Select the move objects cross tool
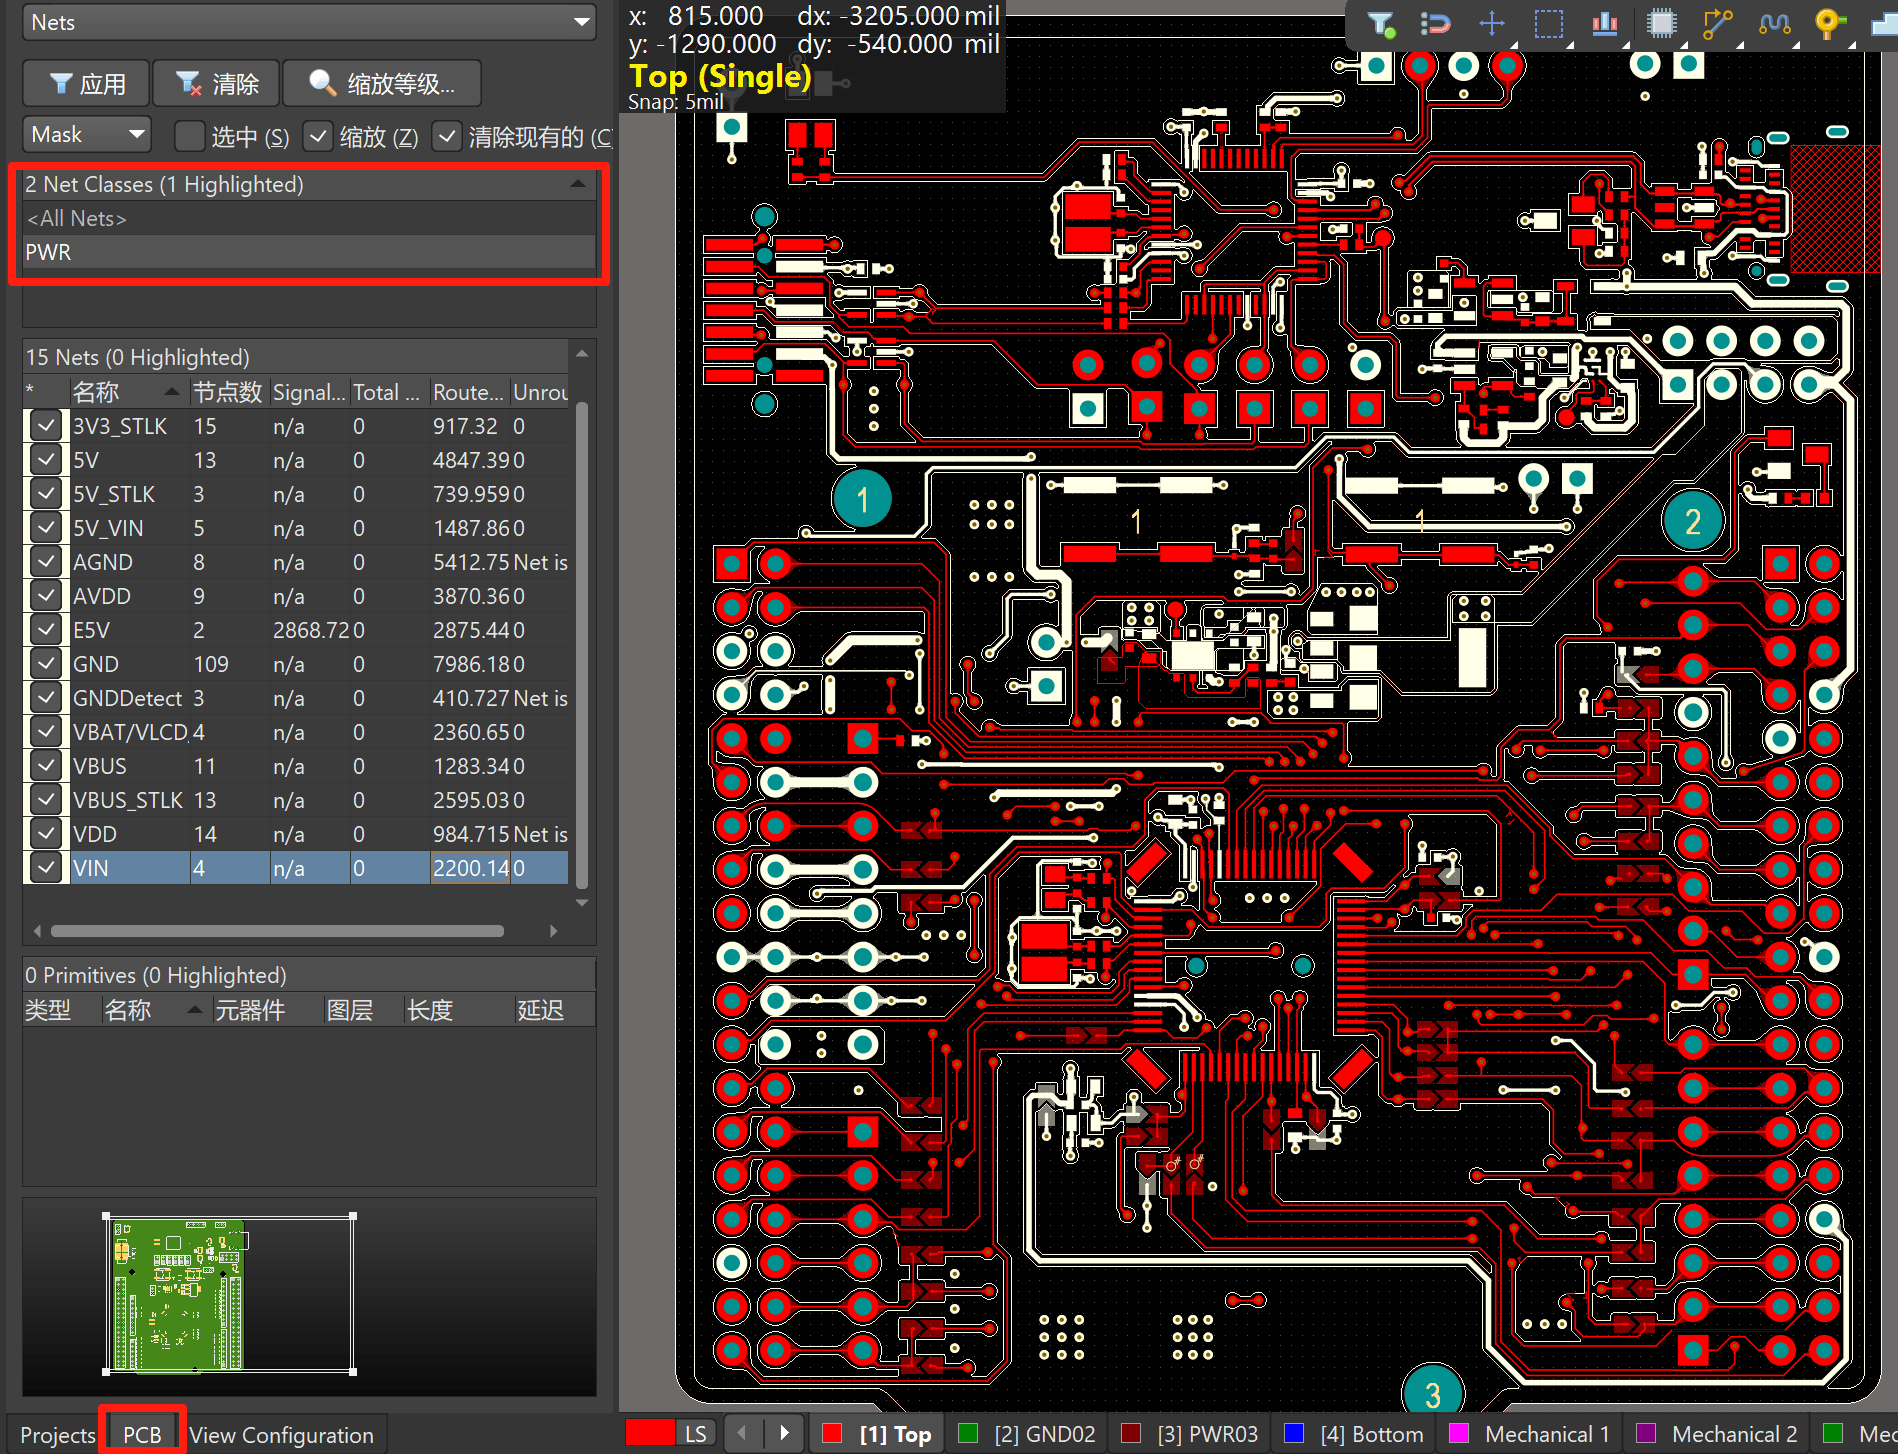 tap(1491, 23)
